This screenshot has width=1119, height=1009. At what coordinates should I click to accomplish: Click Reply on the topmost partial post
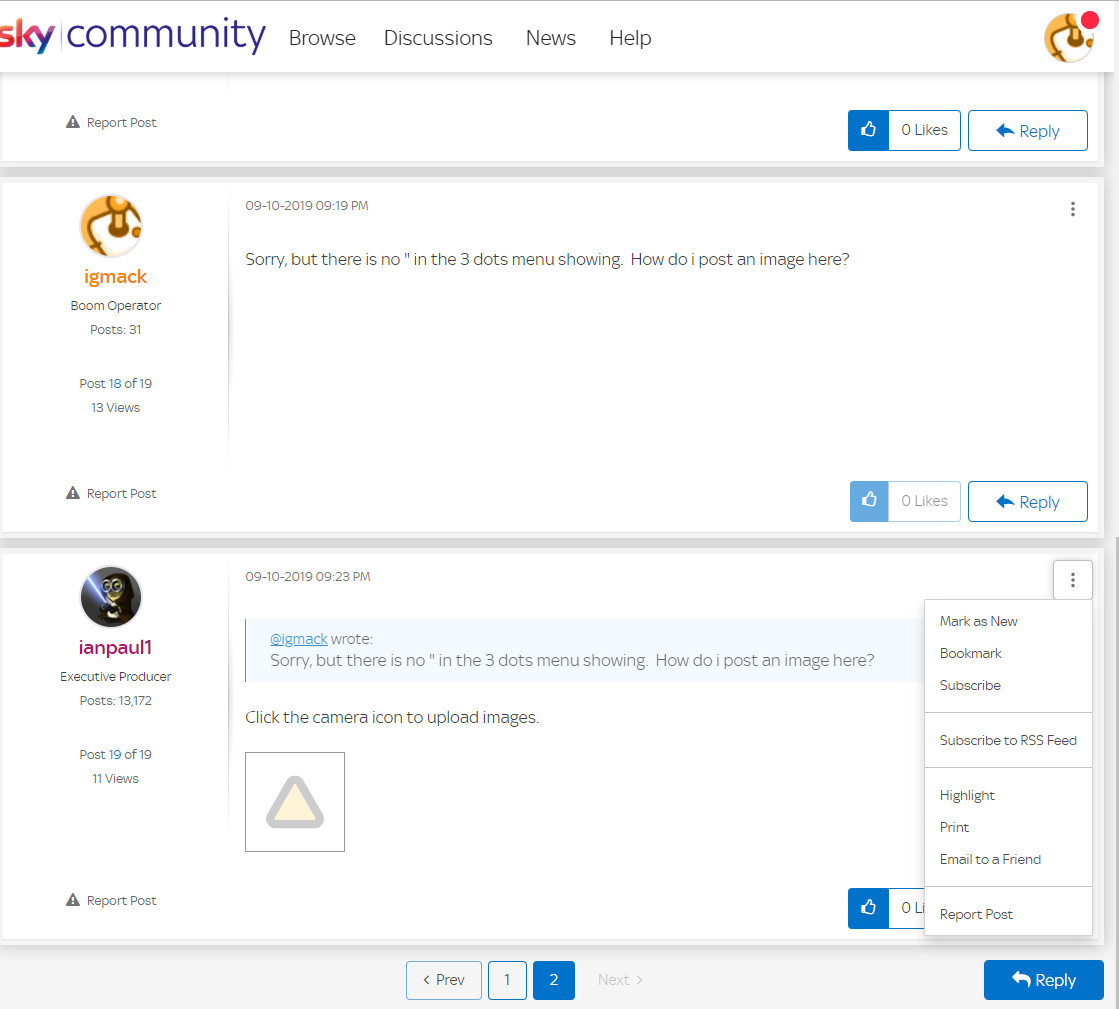(x=1027, y=130)
